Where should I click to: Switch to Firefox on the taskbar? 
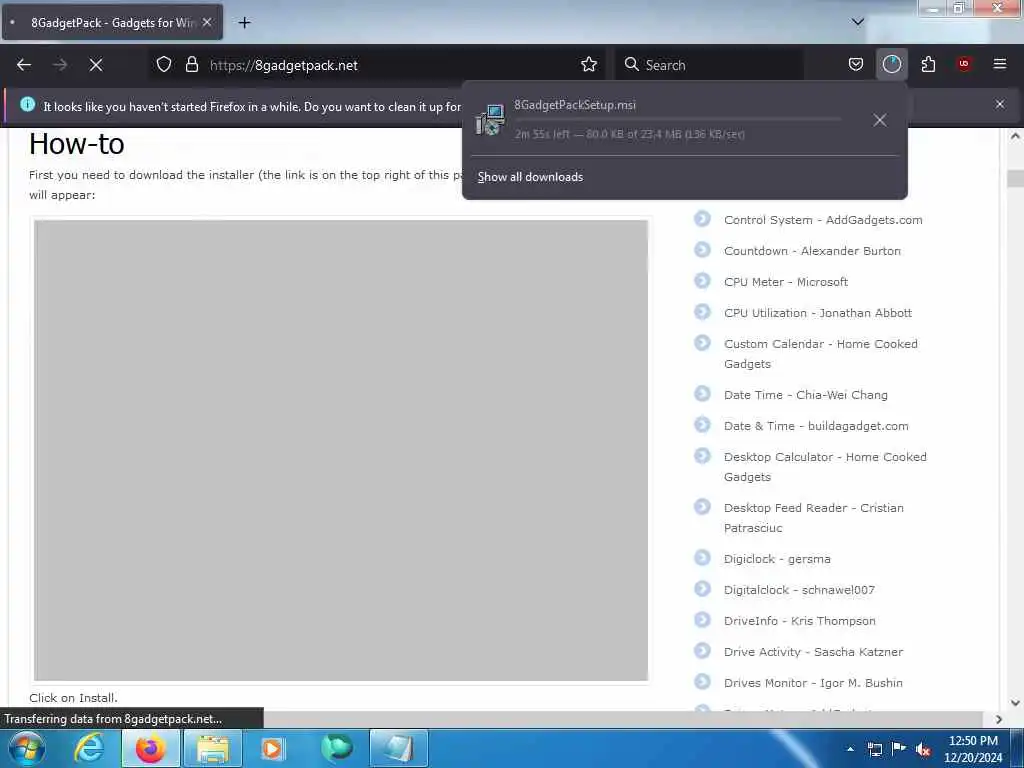click(151, 748)
